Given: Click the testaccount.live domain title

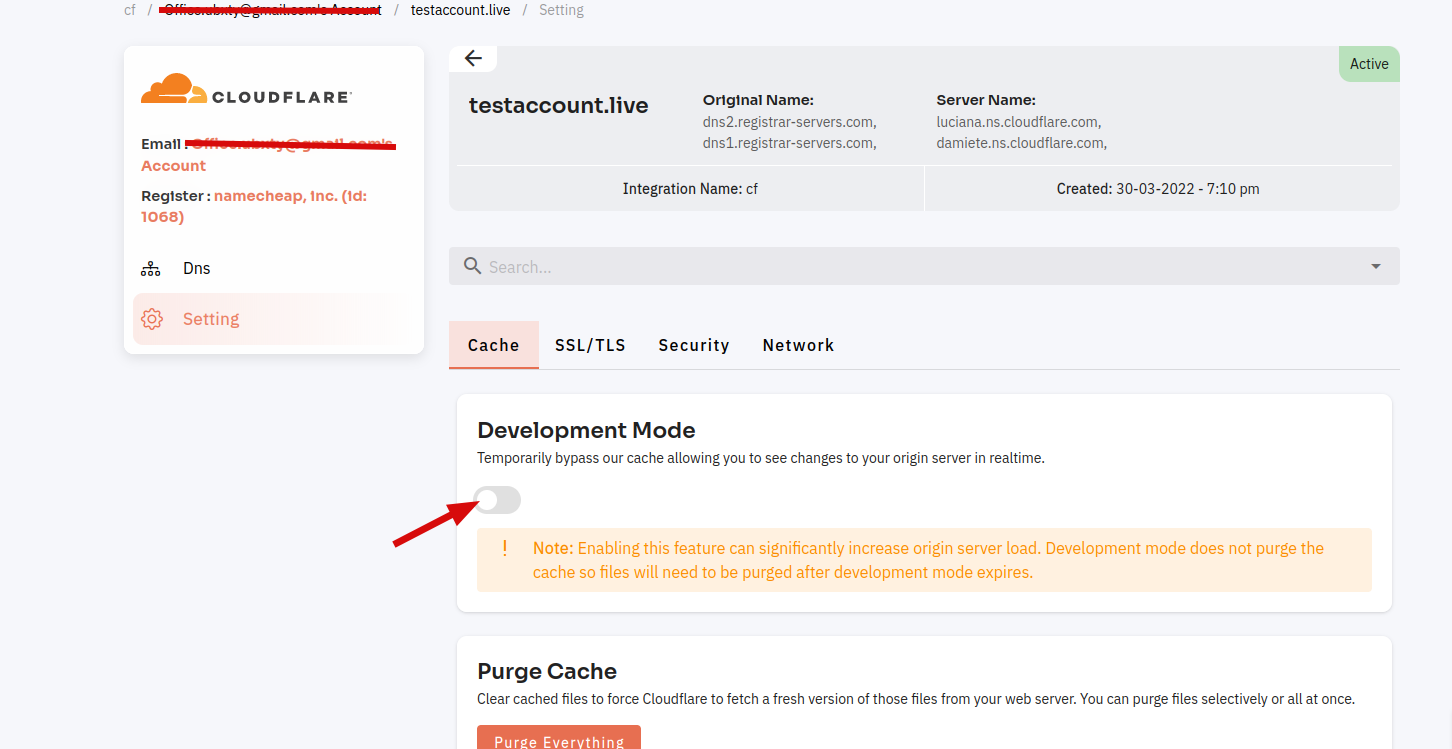Looking at the screenshot, I should coord(559,105).
